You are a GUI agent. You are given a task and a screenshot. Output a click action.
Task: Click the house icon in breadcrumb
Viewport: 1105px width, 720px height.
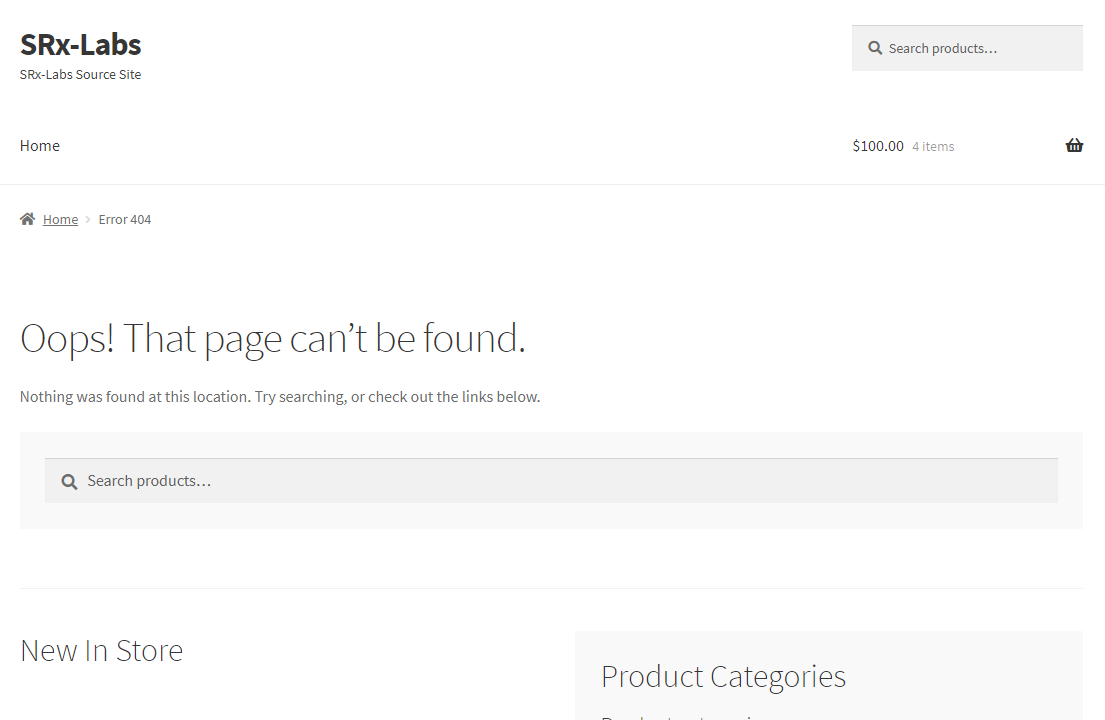coord(28,219)
